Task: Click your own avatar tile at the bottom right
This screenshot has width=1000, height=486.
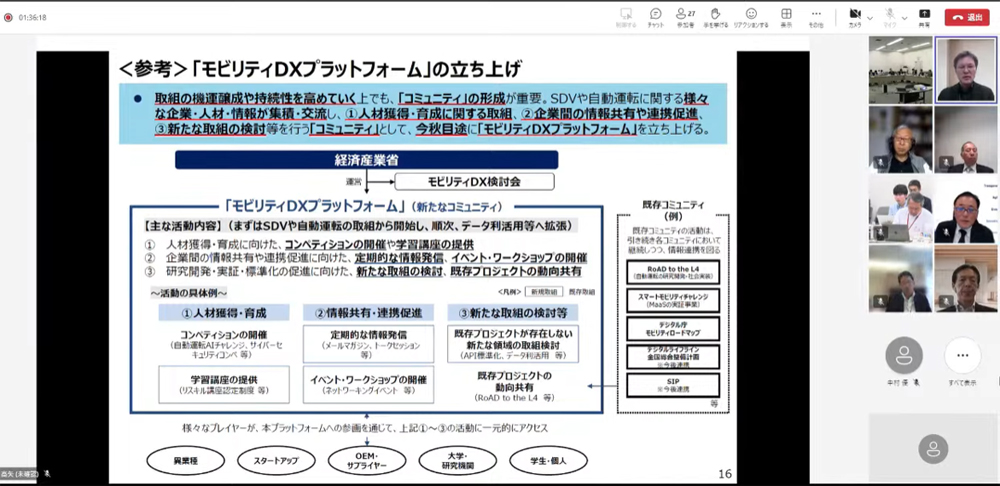Action: pyautogui.click(x=933, y=448)
